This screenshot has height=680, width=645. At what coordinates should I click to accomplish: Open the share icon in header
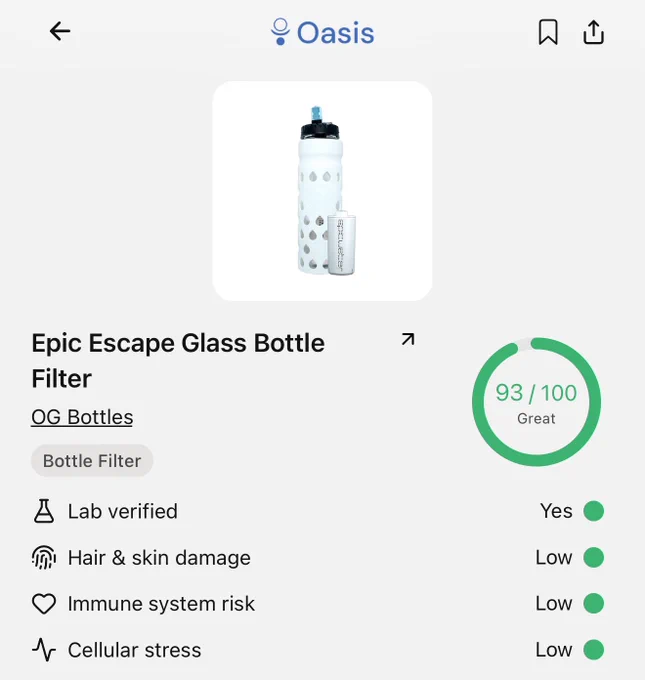593,32
